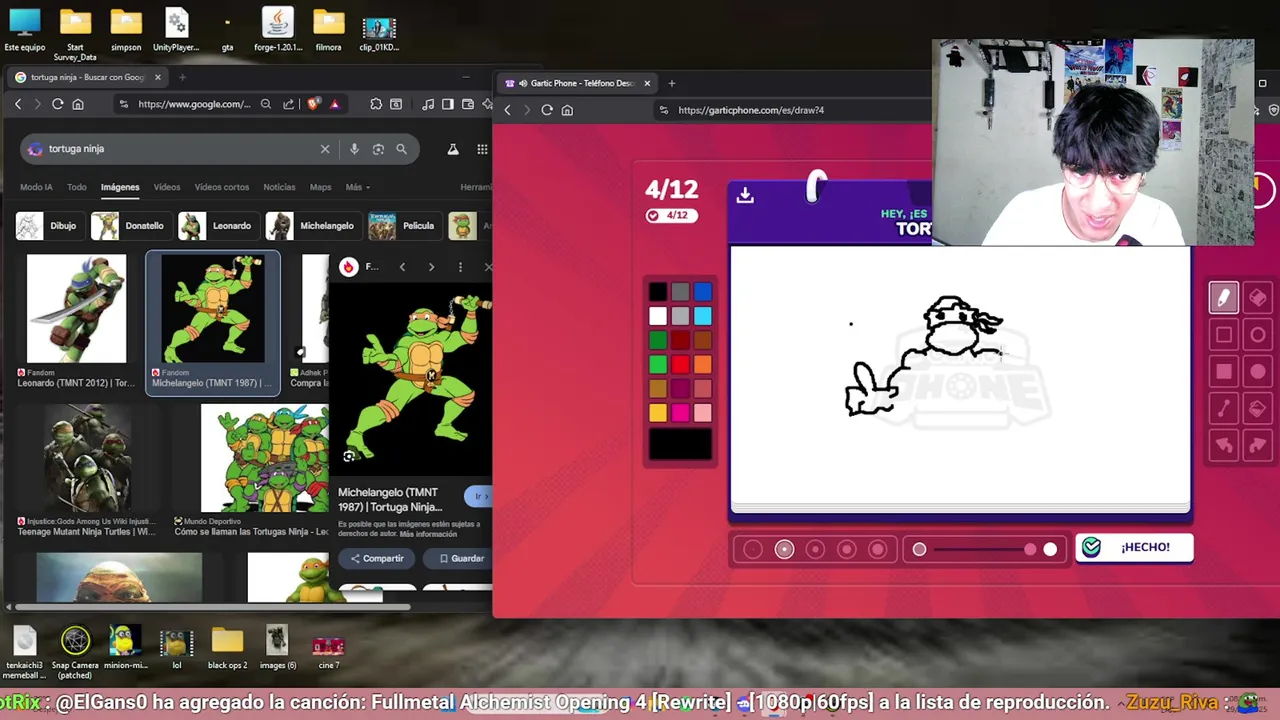1280x720 pixels.
Task: Open Snap Camera desktop shortcut
Action: pos(75,650)
